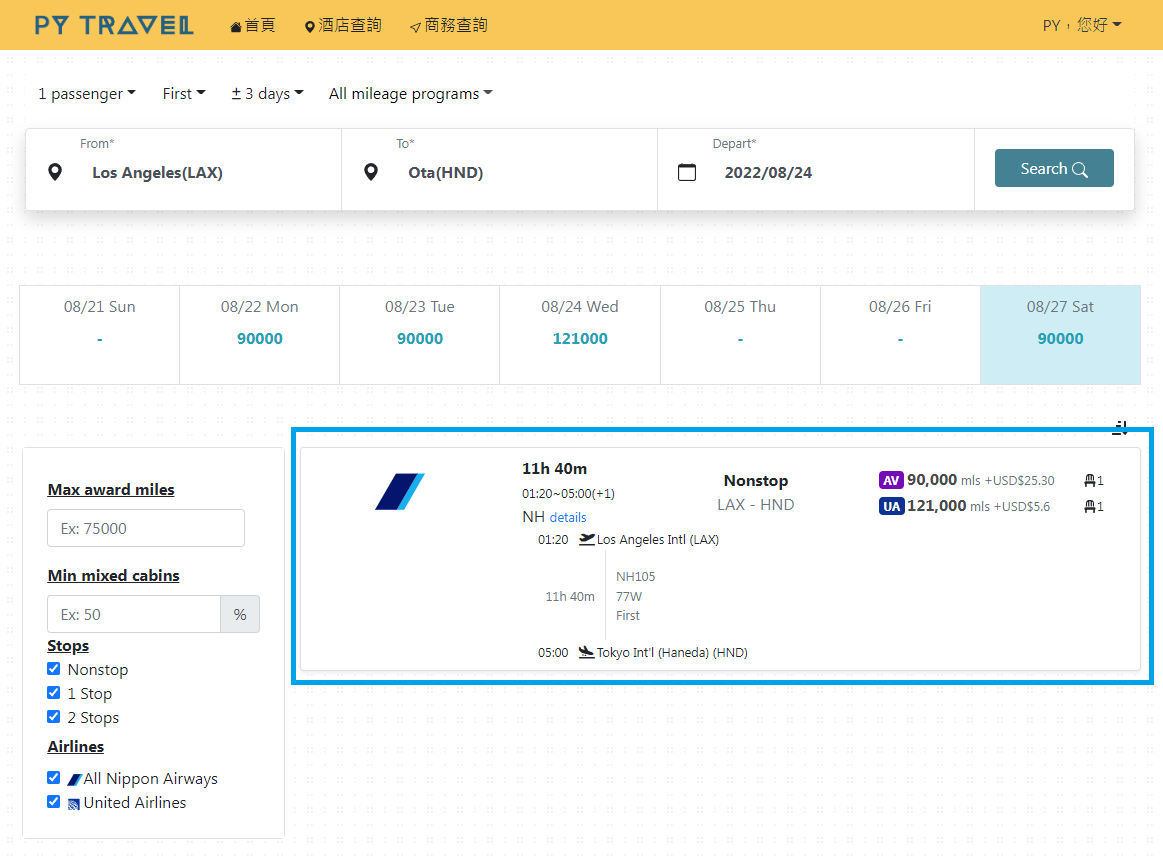Image resolution: width=1163 pixels, height=865 pixels.
Task: Click the NH105 flight number
Action: click(x=636, y=576)
